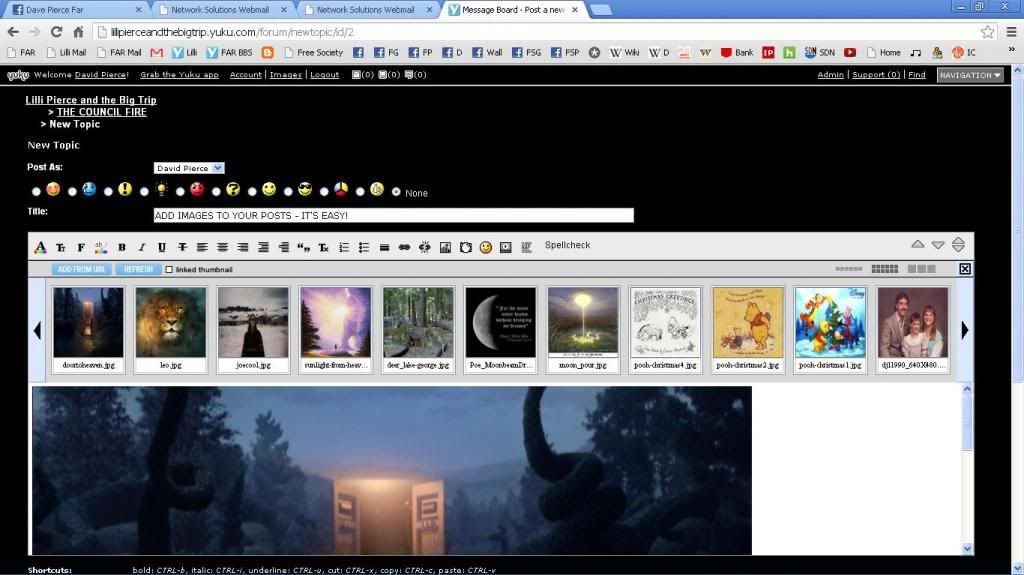Switch gallery to large thumbnail view
This screenshot has width=1024, height=575.
921,269
